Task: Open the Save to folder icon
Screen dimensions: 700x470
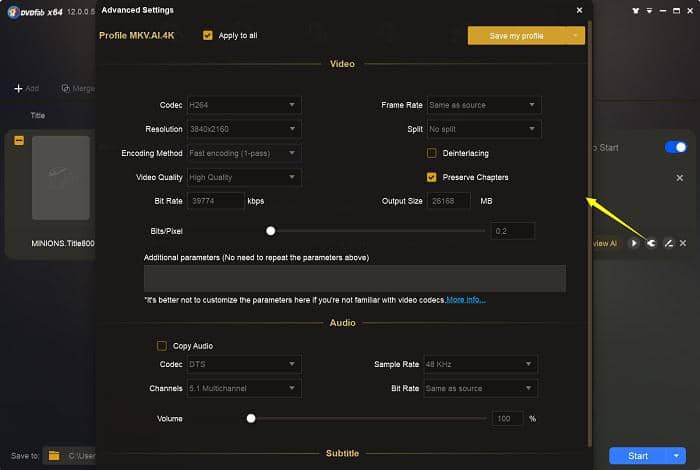Action: pos(54,456)
